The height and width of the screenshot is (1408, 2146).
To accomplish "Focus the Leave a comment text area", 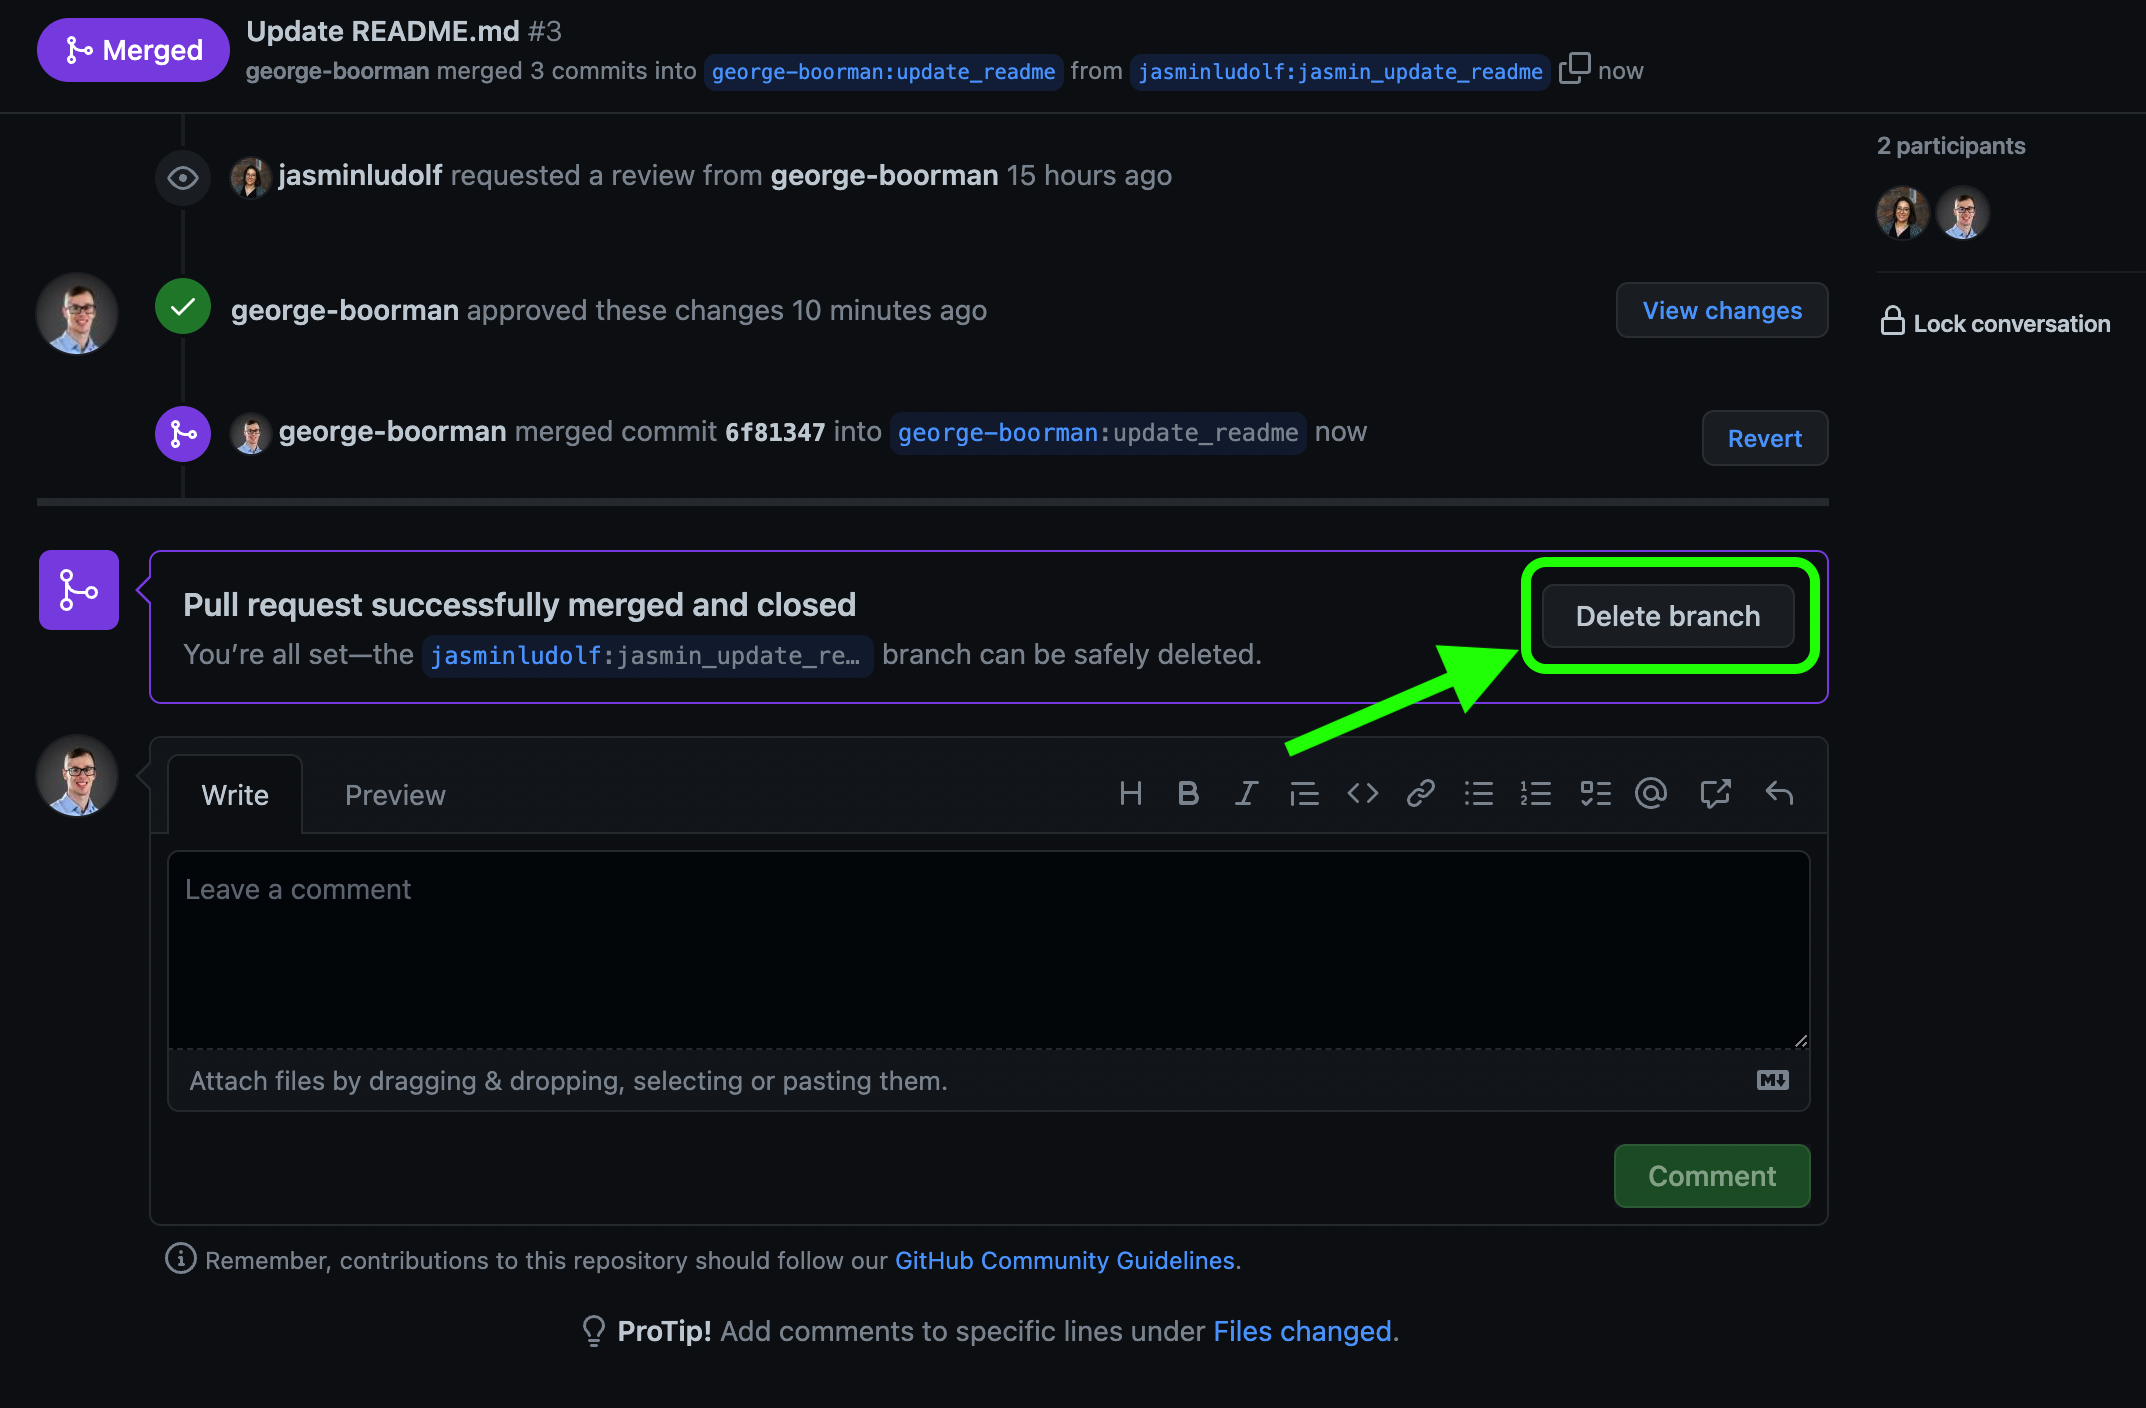I will pos(988,950).
